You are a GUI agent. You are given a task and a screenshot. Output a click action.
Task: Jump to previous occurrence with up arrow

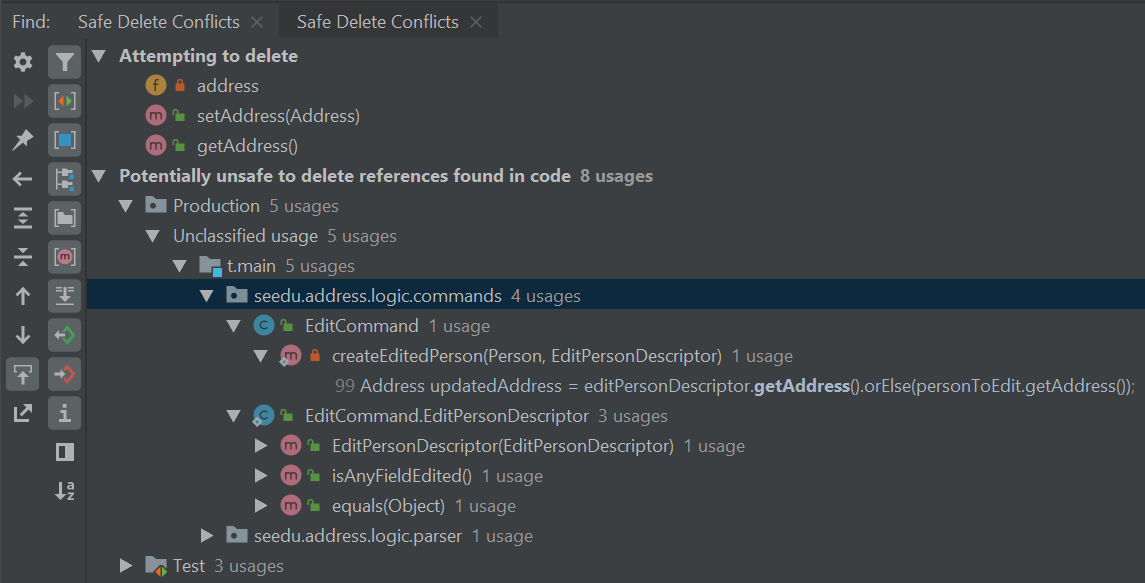pyautogui.click(x=23, y=296)
